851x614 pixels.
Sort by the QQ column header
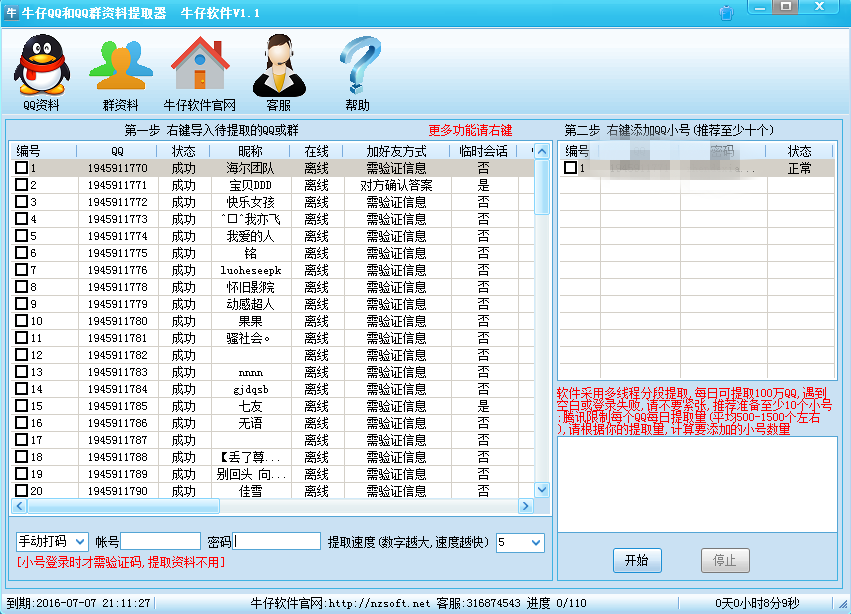click(117, 151)
